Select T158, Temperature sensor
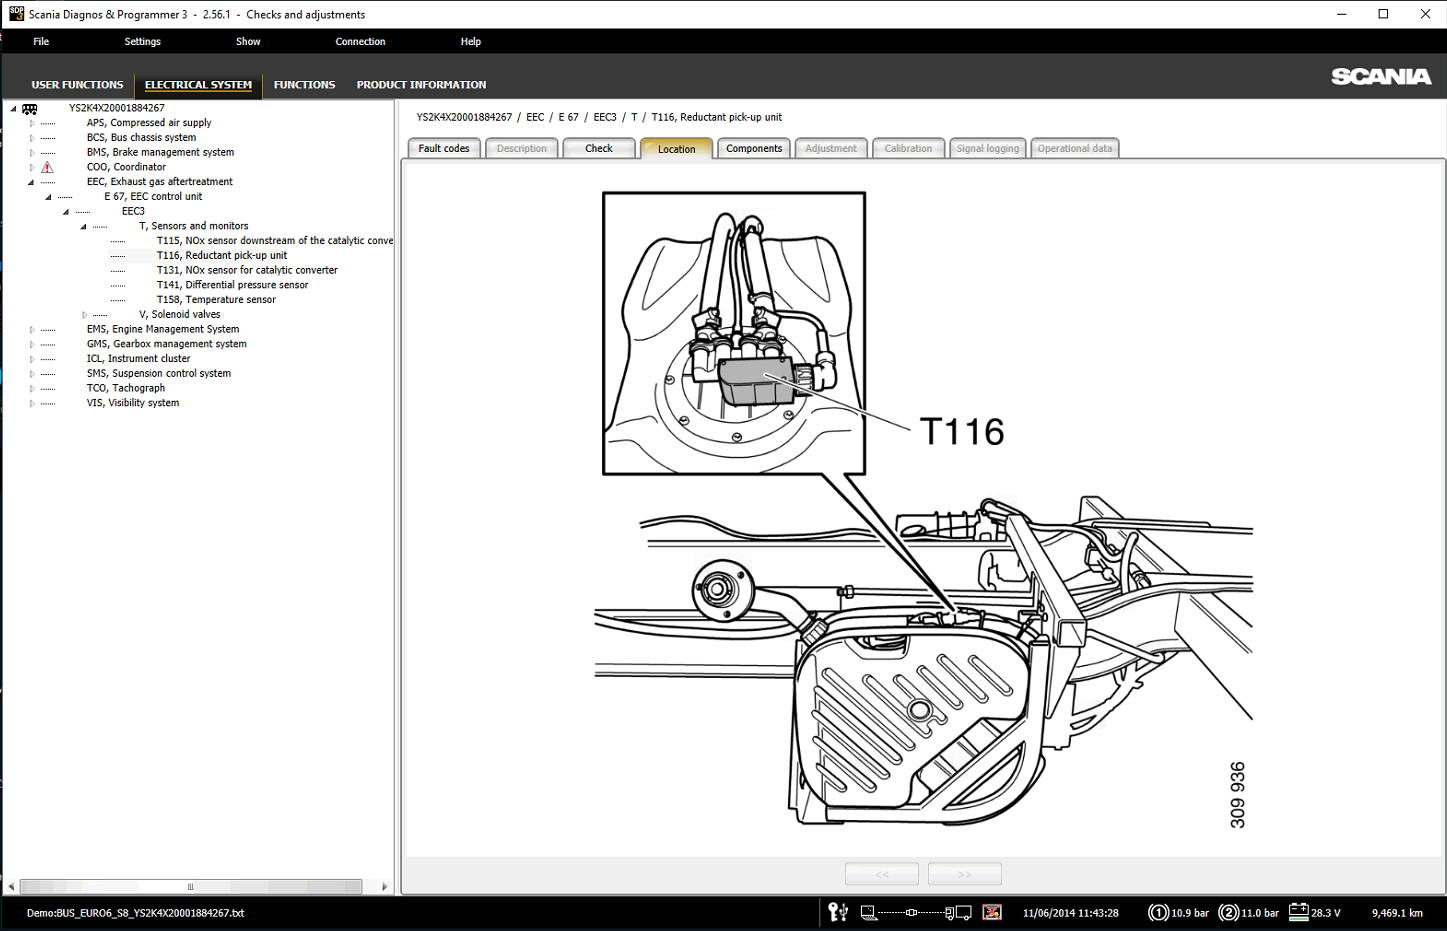 coord(216,300)
